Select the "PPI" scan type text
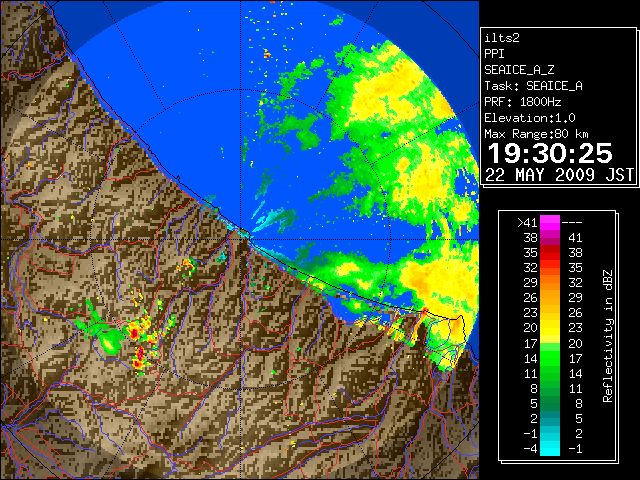This screenshot has width=640, height=480. pyautogui.click(x=494, y=54)
